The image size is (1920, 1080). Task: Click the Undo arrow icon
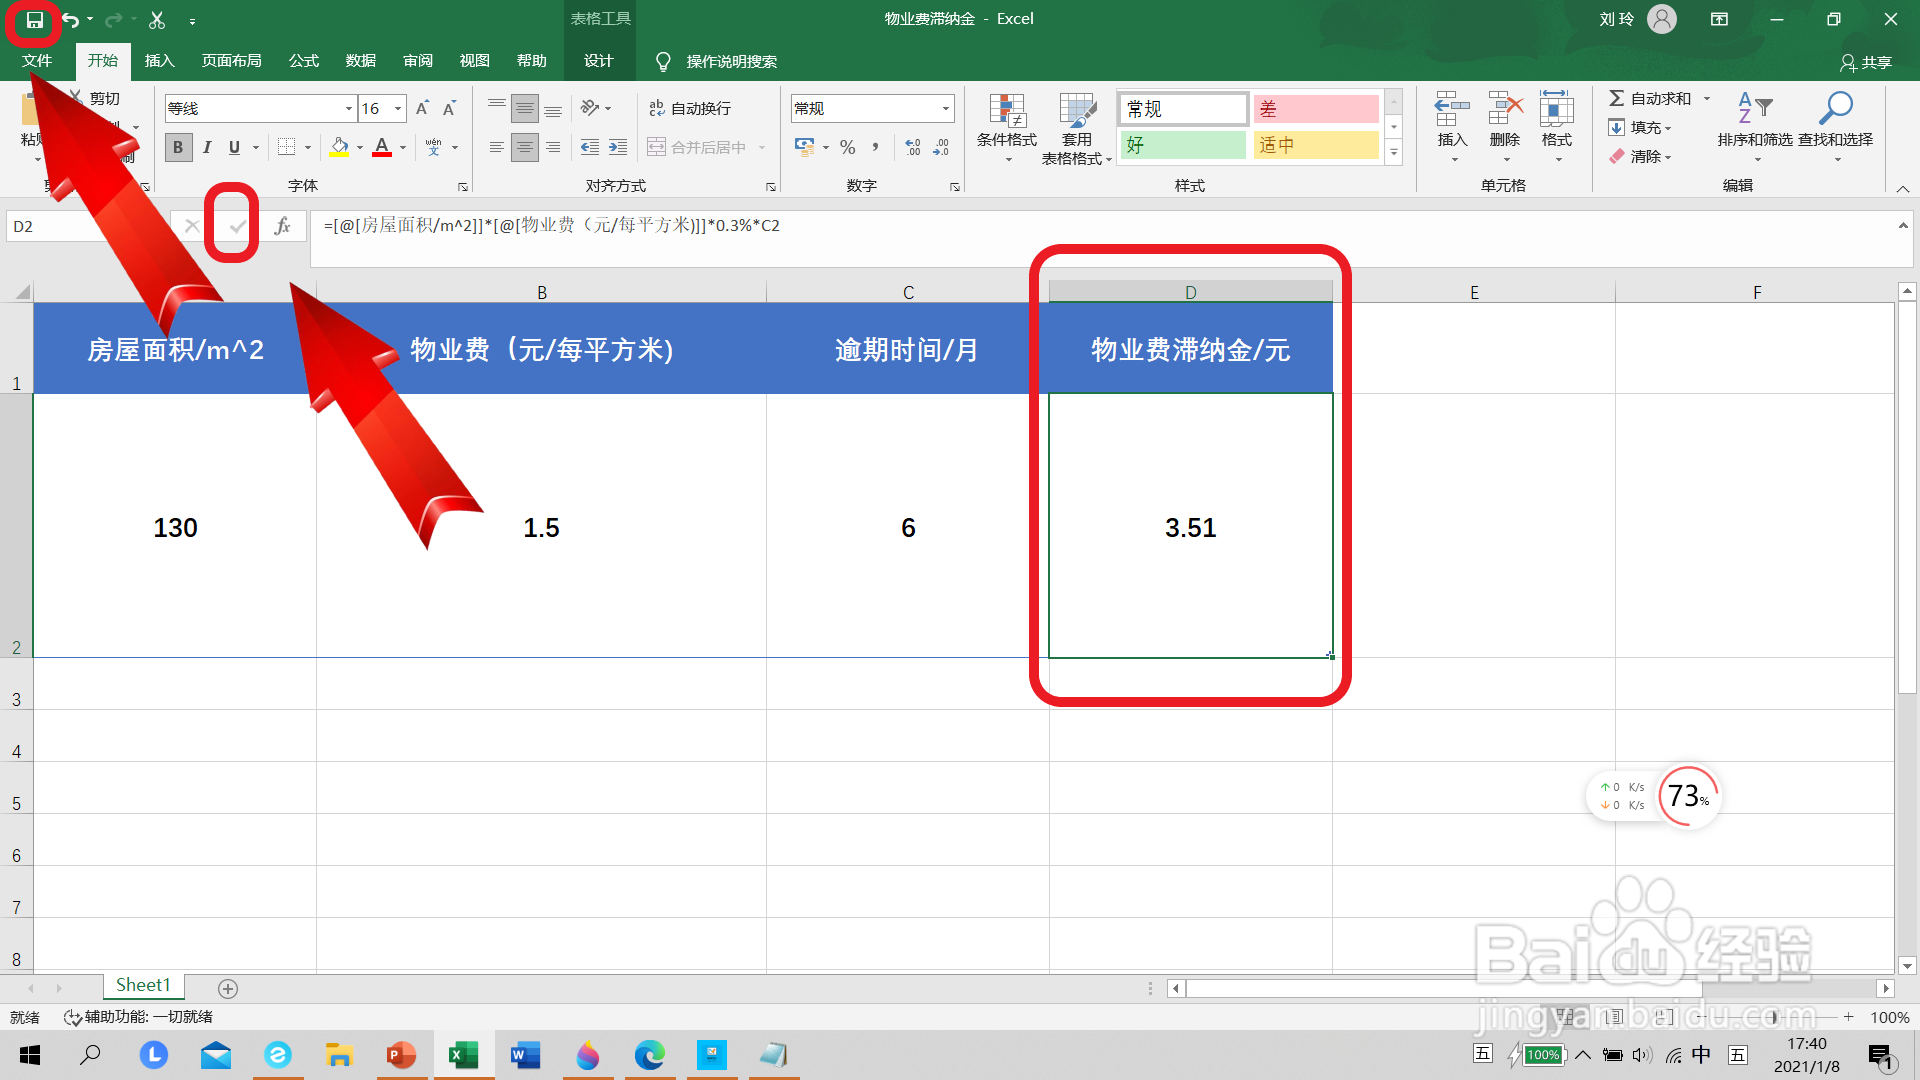(70, 20)
